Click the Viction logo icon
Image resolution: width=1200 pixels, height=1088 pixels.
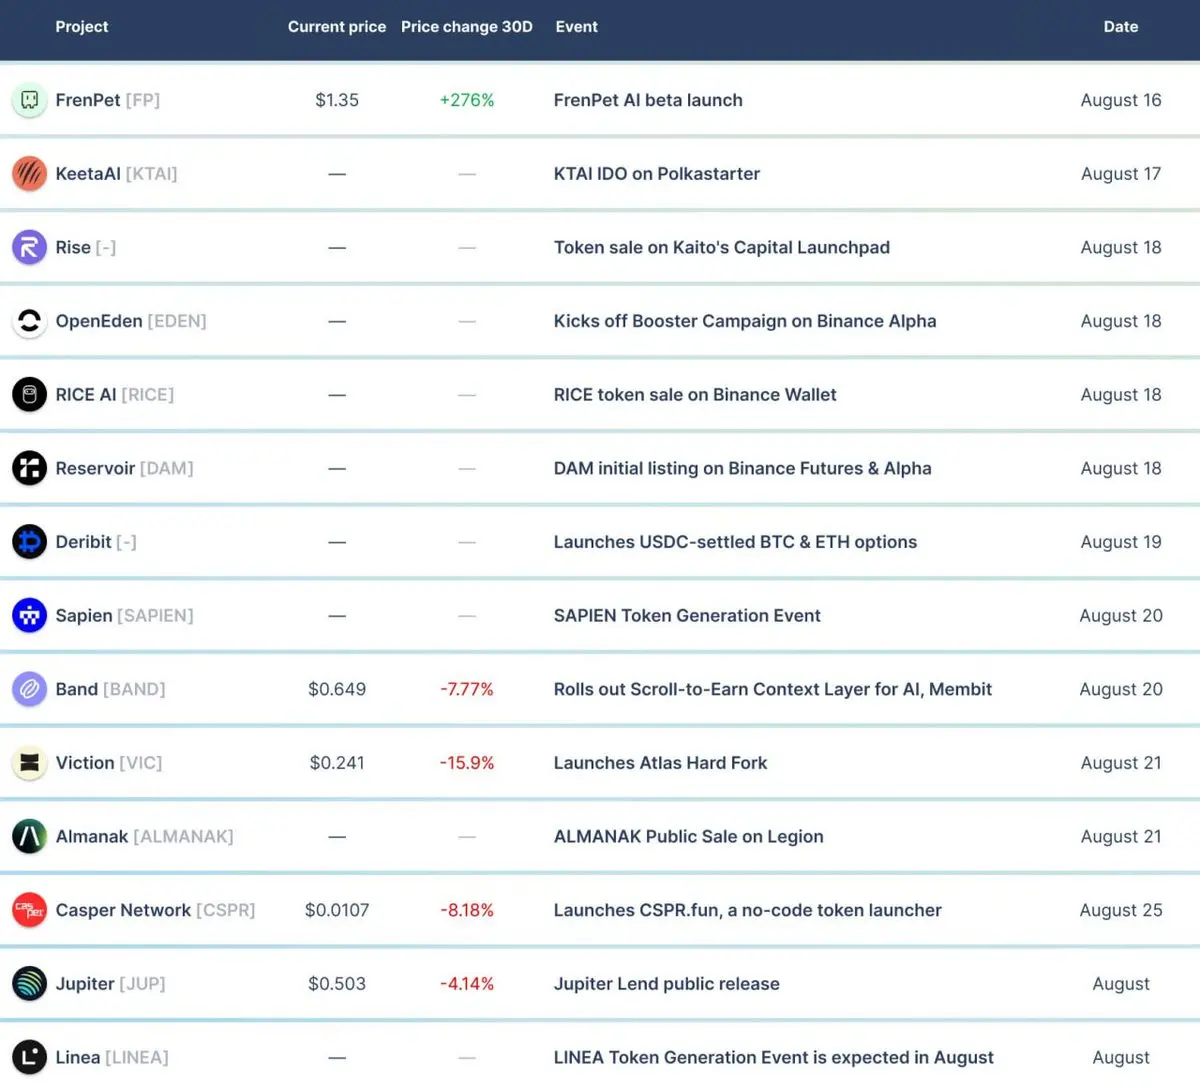click(29, 763)
